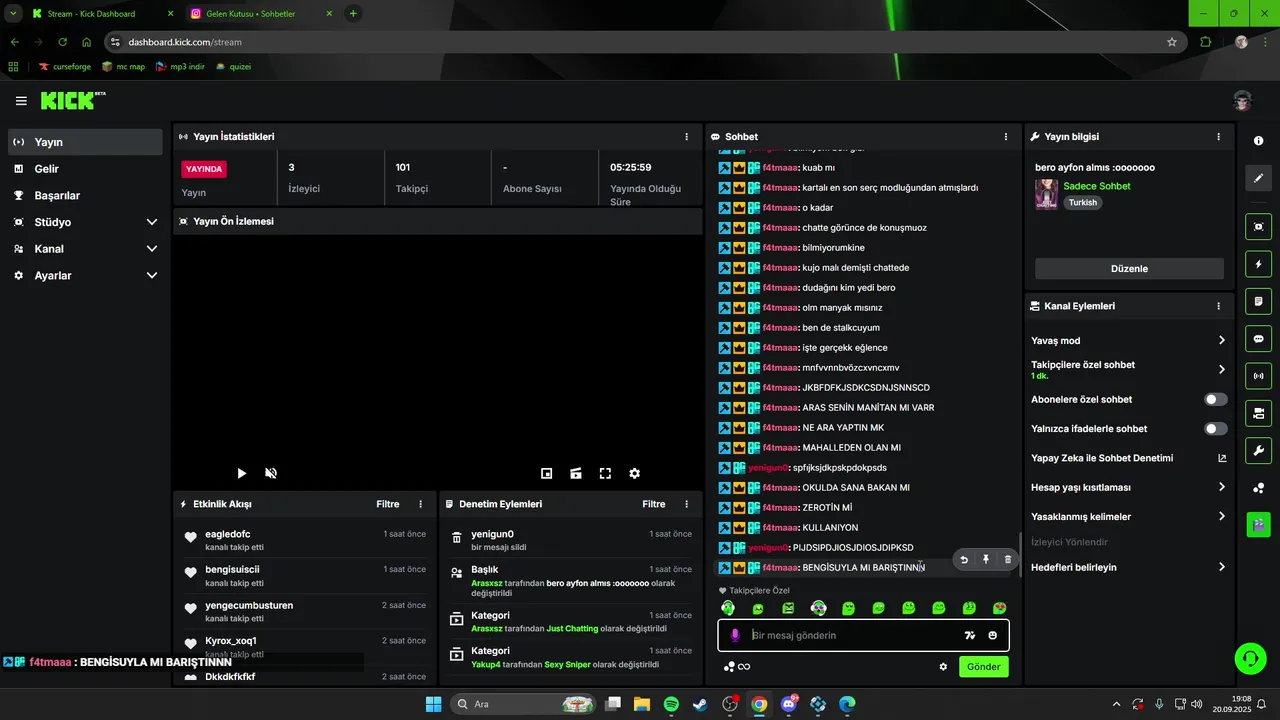Click the reply arrow on the hovered message
The height and width of the screenshot is (720, 1280).
click(x=964, y=560)
